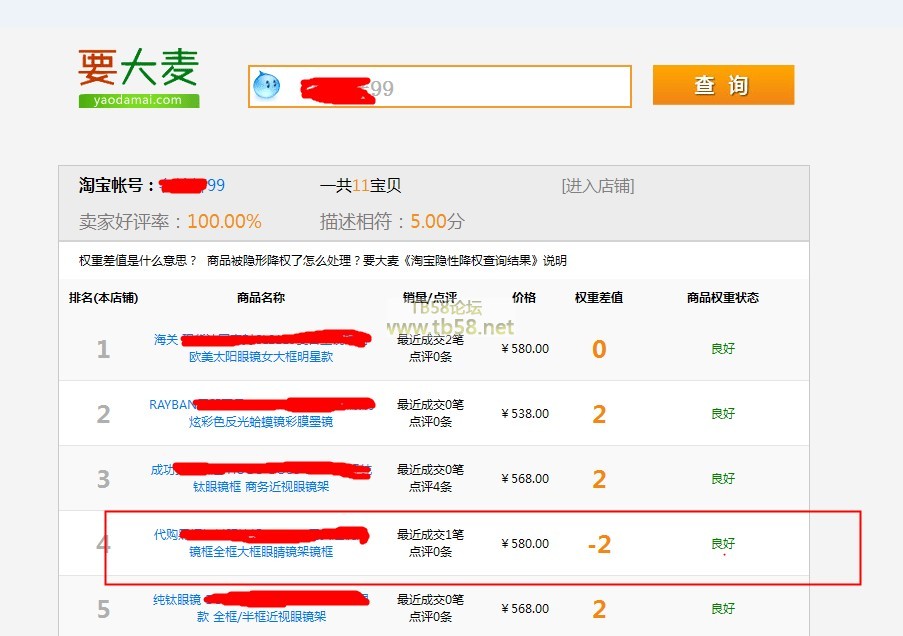The height and width of the screenshot is (636, 903).
Task: Click 良好 status in ¥538.00 row
Action: click(x=723, y=414)
